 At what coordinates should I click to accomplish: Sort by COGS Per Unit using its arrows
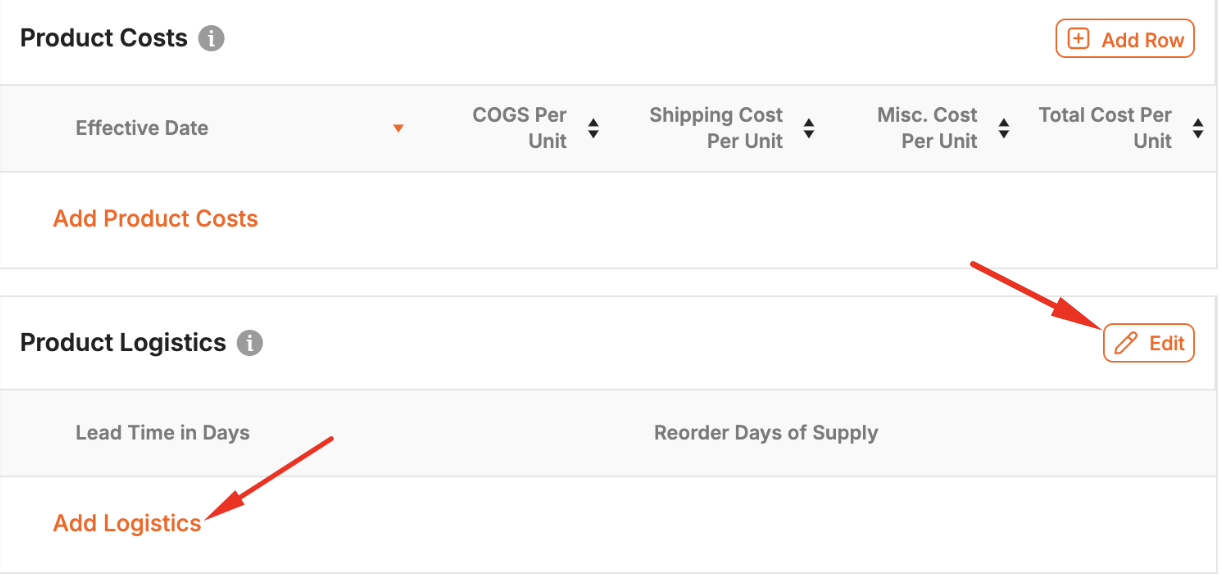593,128
